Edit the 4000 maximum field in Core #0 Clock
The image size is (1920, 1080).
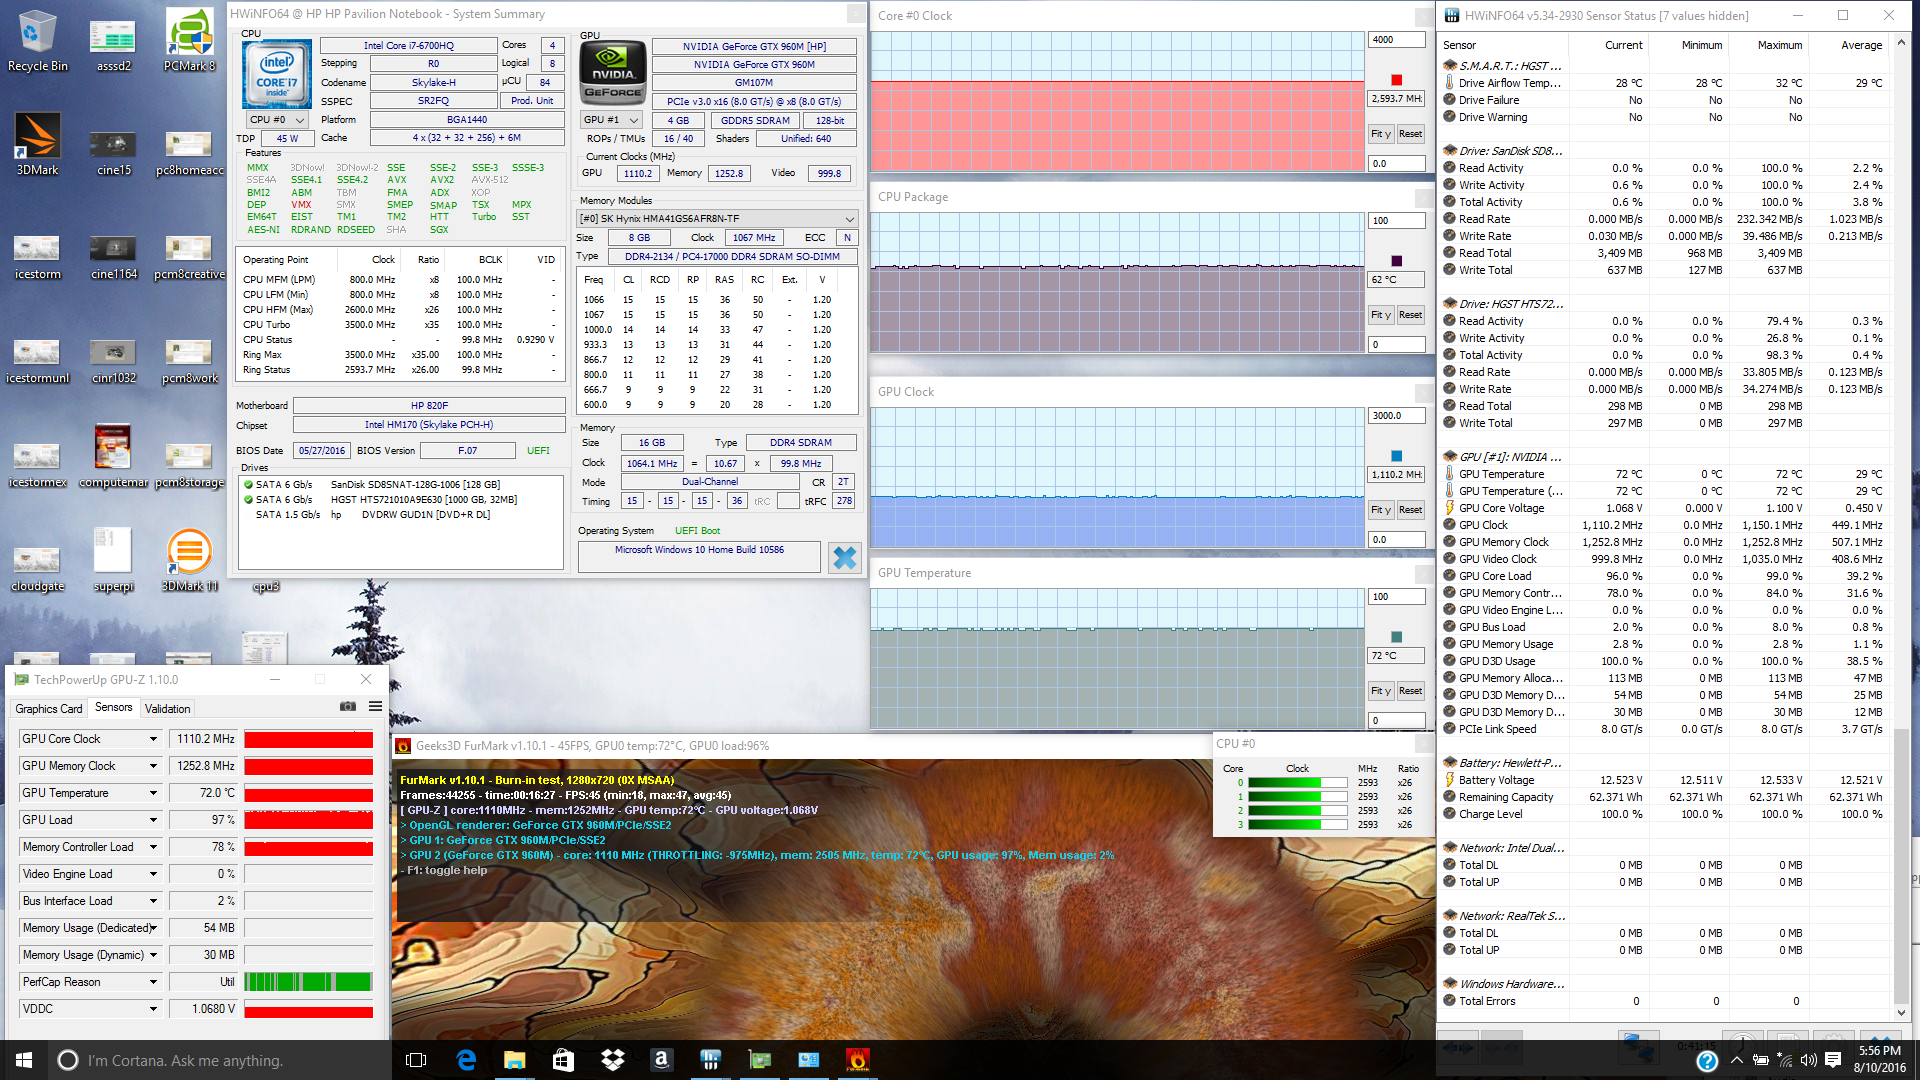click(1396, 40)
